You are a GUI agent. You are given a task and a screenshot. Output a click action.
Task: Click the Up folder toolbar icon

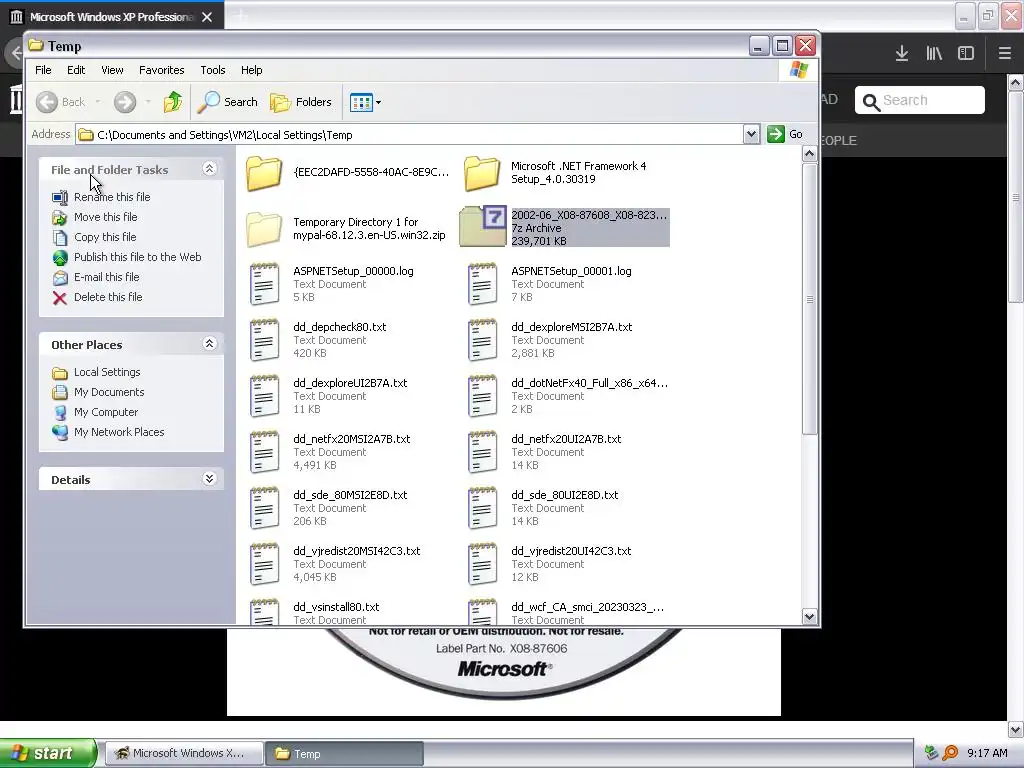pyautogui.click(x=172, y=102)
